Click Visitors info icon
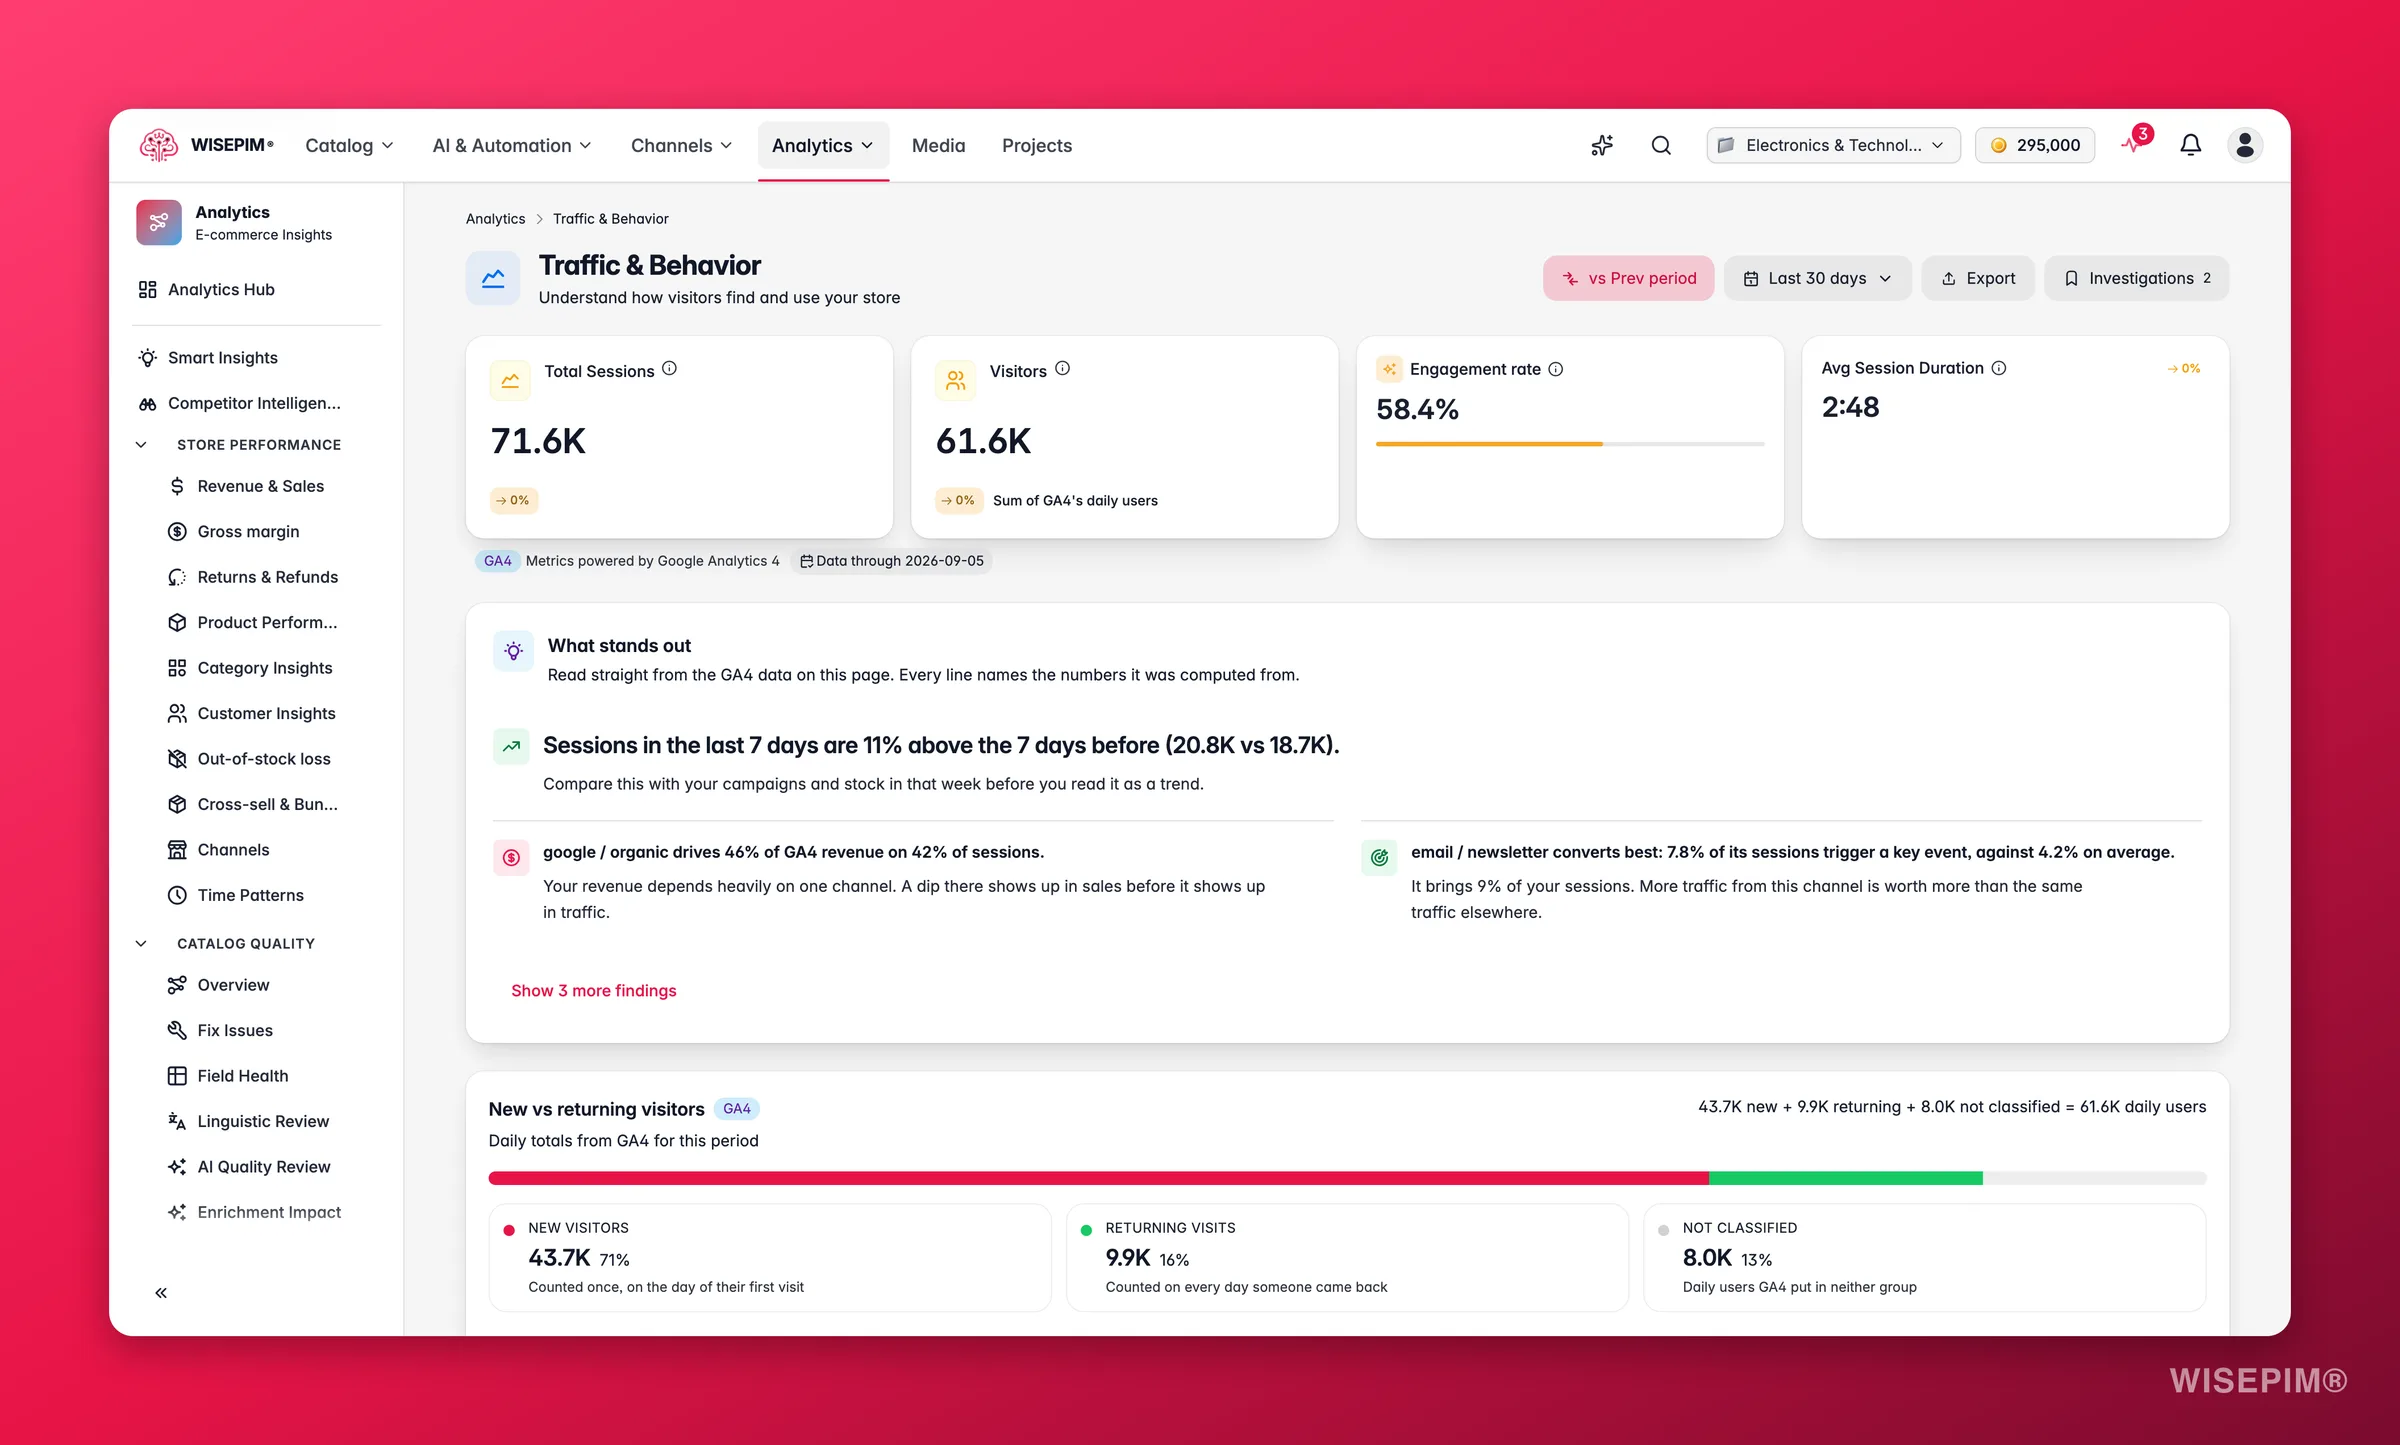 [1063, 368]
